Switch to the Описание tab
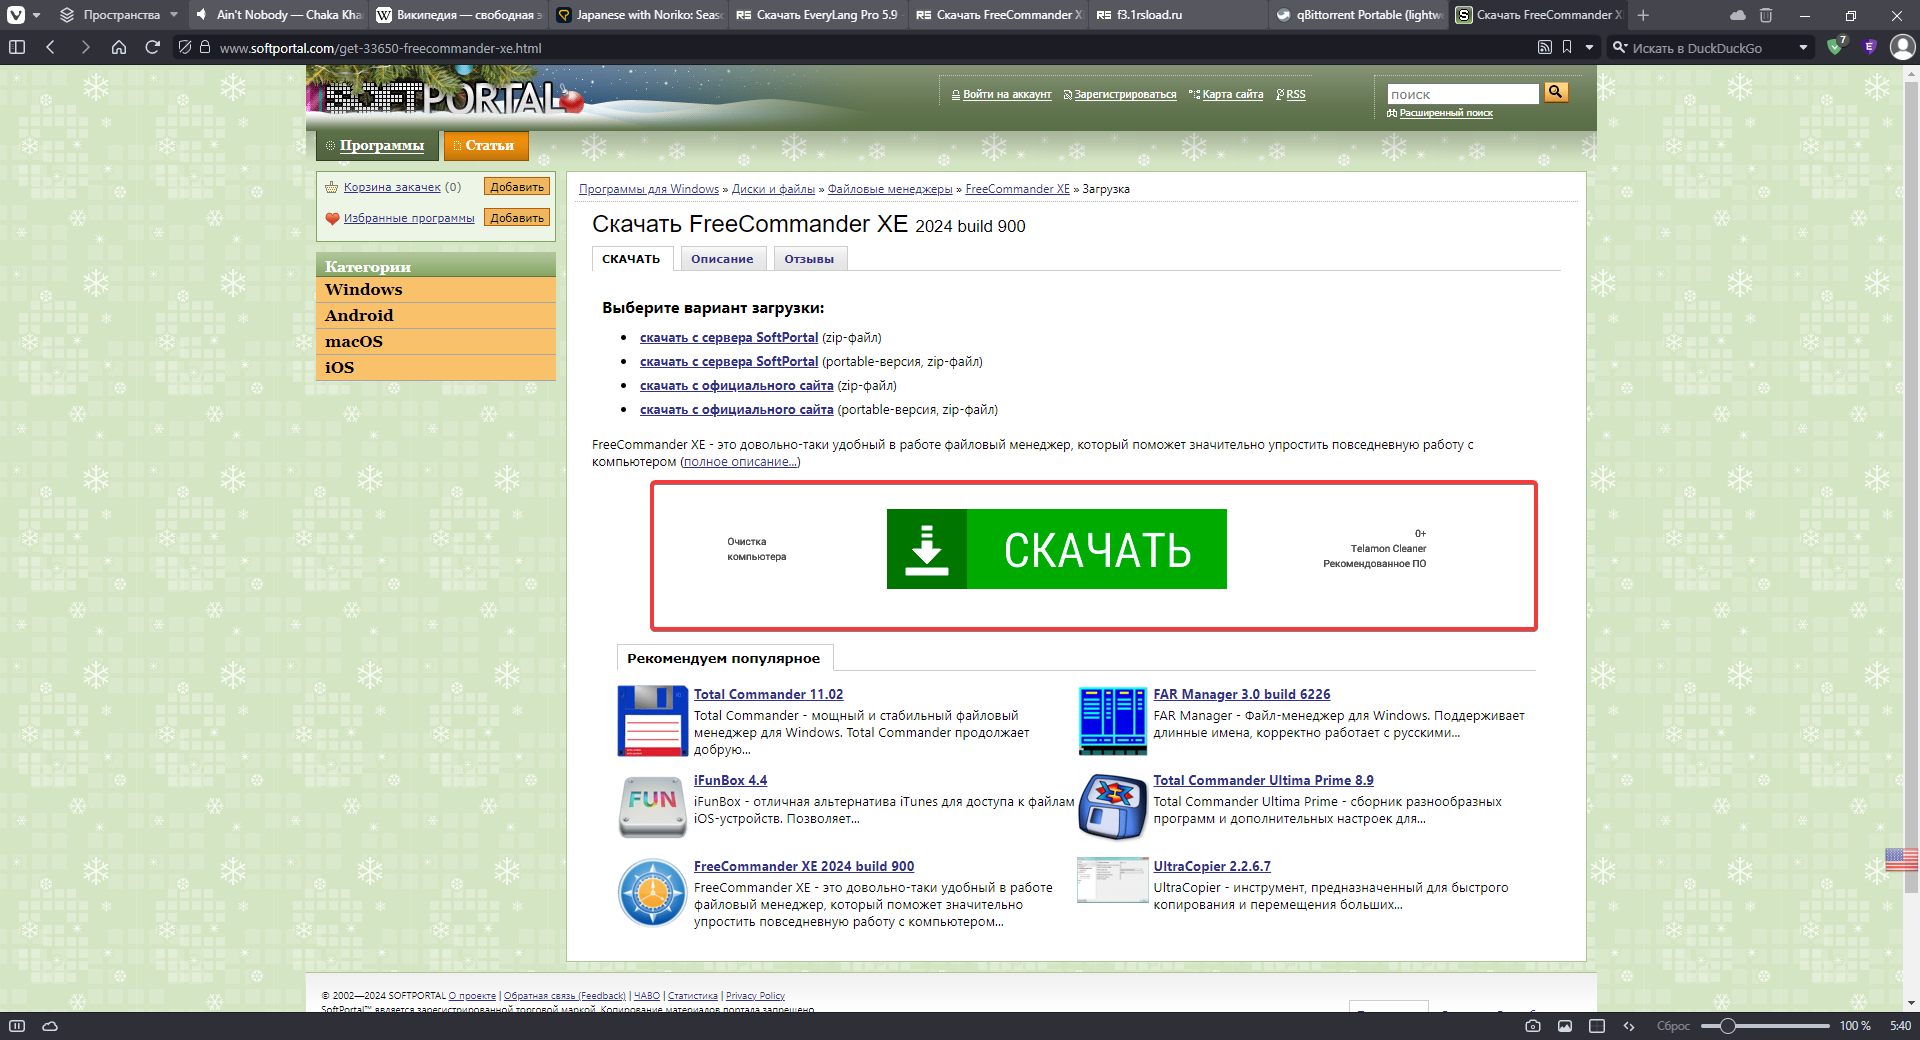The height and width of the screenshot is (1040, 1920). [x=721, y=259]
